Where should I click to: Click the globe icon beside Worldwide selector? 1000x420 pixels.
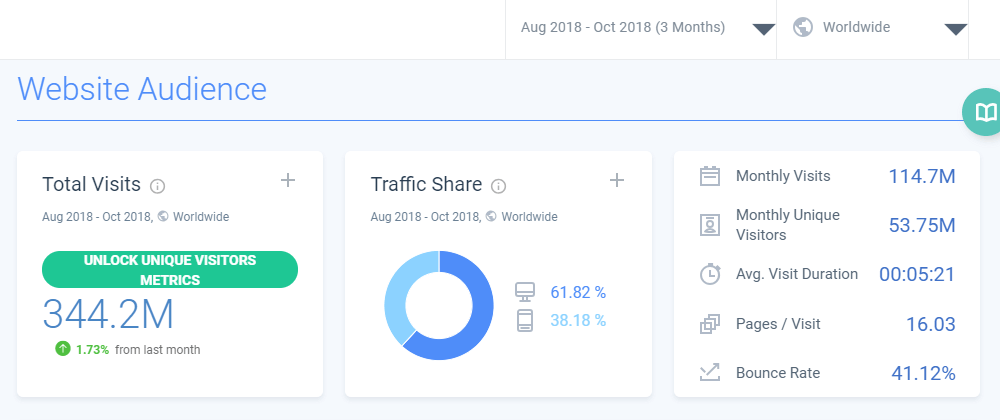803,27
